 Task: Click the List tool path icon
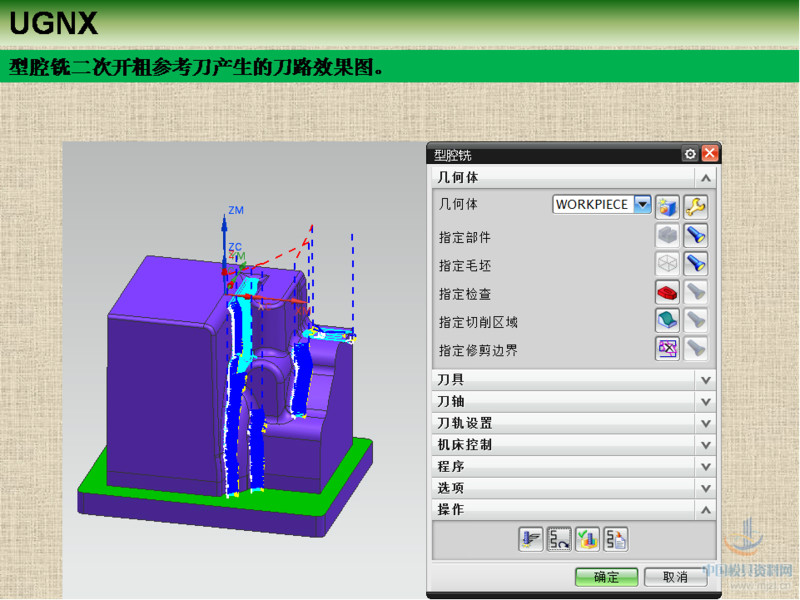coord(616,539)
